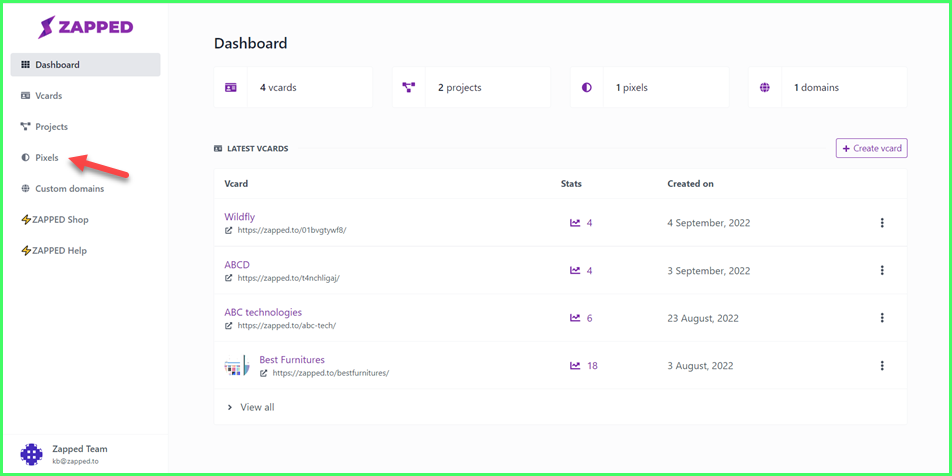
Task: Open the 4 vcards summary
Action: pyautogui.click(x=293, y=87)
